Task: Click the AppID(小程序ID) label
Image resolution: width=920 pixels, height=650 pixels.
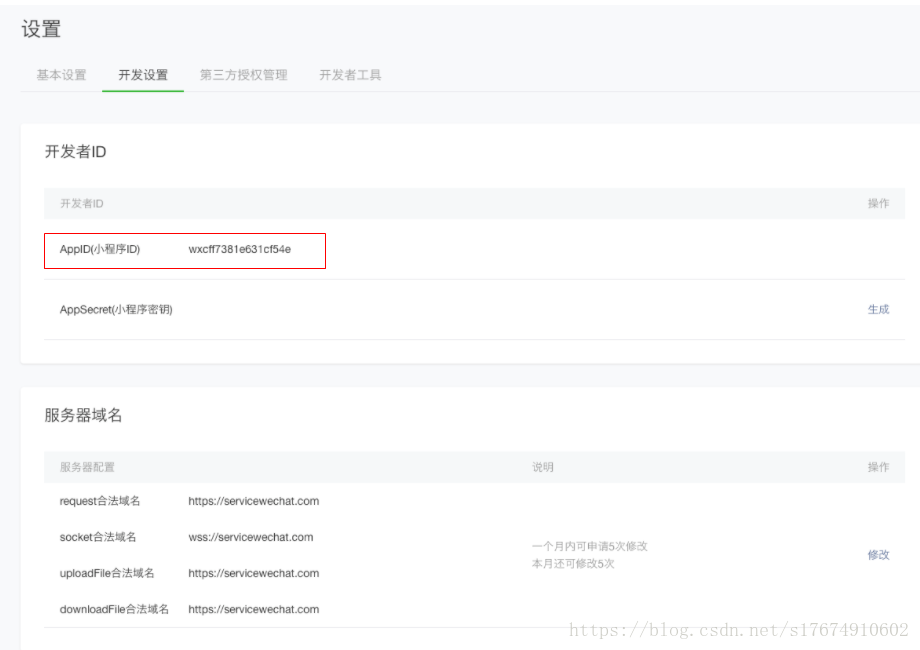Action: click(x=100, y=249)
